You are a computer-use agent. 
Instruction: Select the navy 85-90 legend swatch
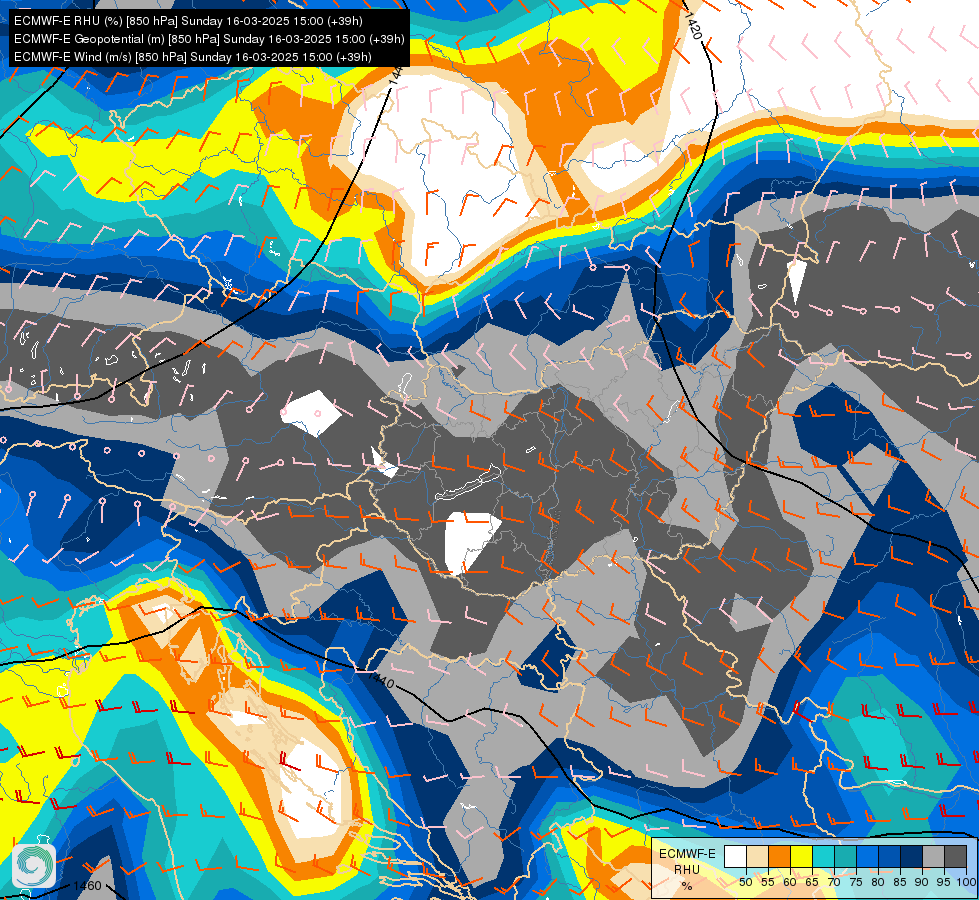(x=912, y=856)
